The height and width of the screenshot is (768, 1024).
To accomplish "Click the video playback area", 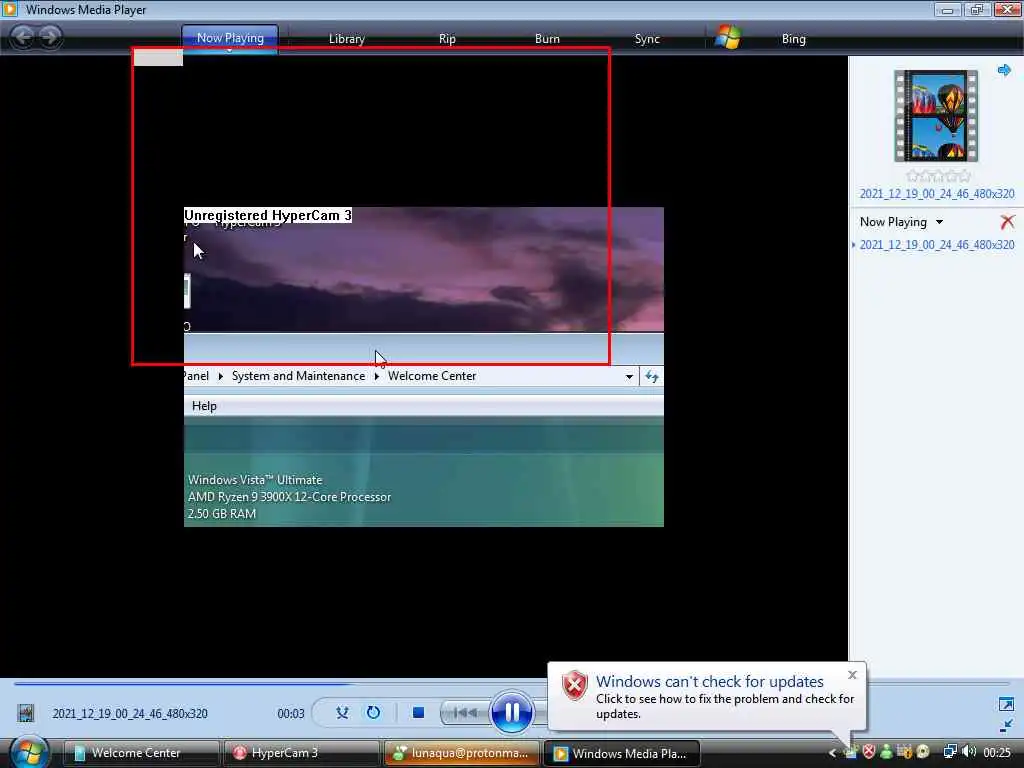I will coord(423,366).
